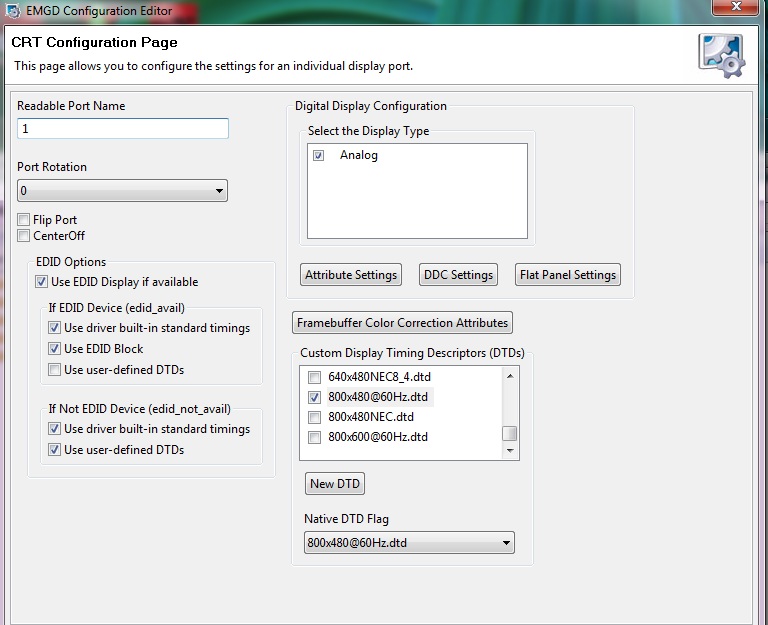The image size is (768, 625).
Task: Close the EMGD Configuration Editor window
Action: coord(736,7)
